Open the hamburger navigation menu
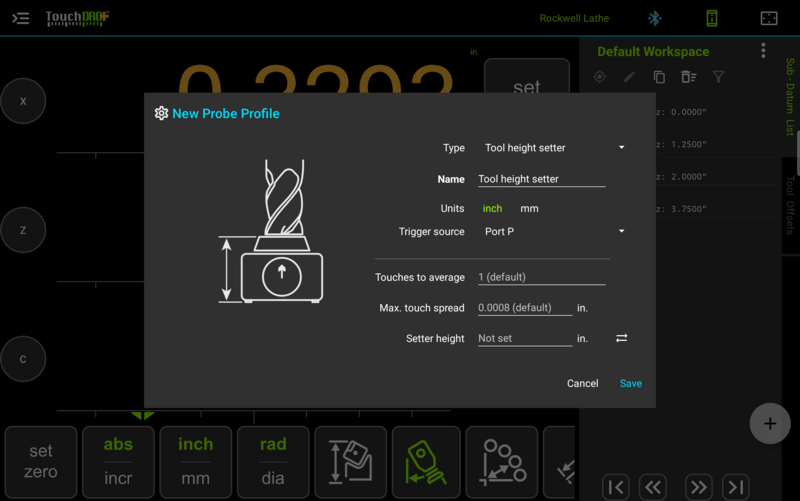Viewport: 800px width, 501px height. click(20, 18)
